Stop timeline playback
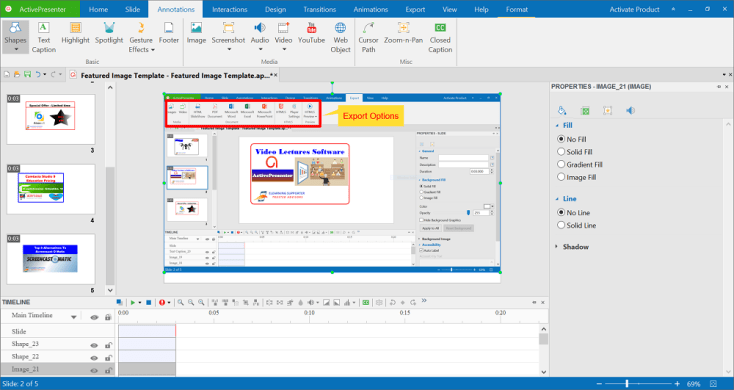The image size is (734, 390). click(x=148, y=302)
